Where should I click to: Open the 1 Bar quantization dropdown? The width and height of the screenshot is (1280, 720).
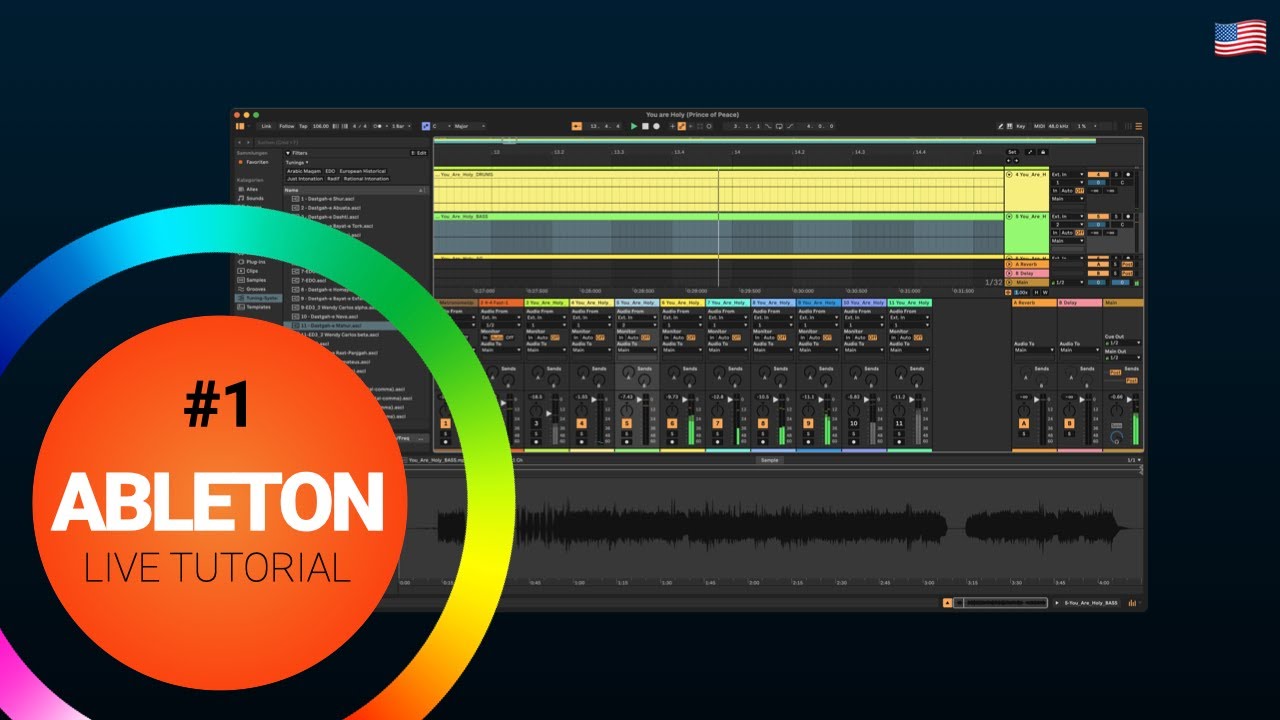click(401, 126)
